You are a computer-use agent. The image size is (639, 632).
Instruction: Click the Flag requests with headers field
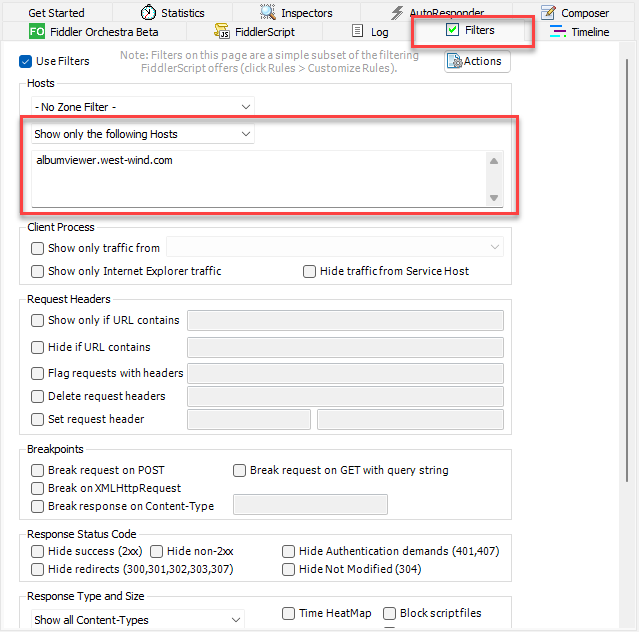[x=346, y=374]
